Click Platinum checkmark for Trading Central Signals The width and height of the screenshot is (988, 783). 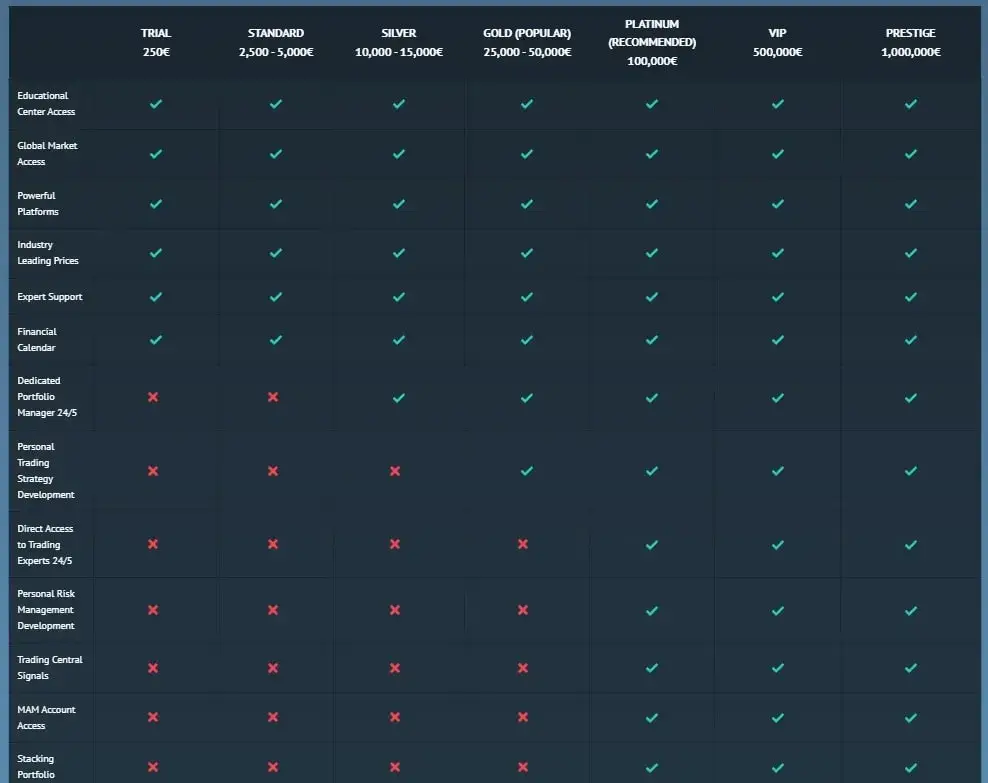point(652,668)
